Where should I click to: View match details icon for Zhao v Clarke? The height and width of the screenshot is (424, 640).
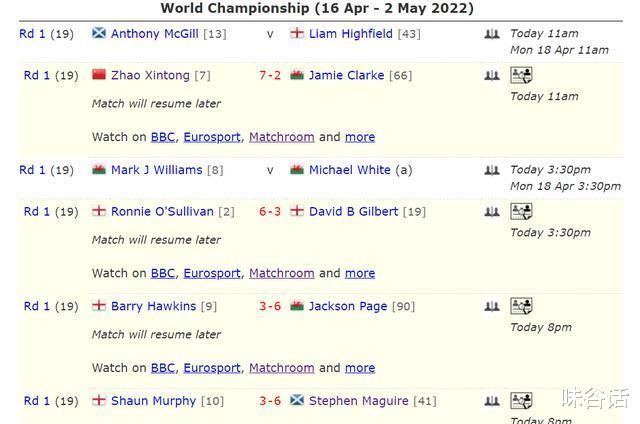click(521, 75)
